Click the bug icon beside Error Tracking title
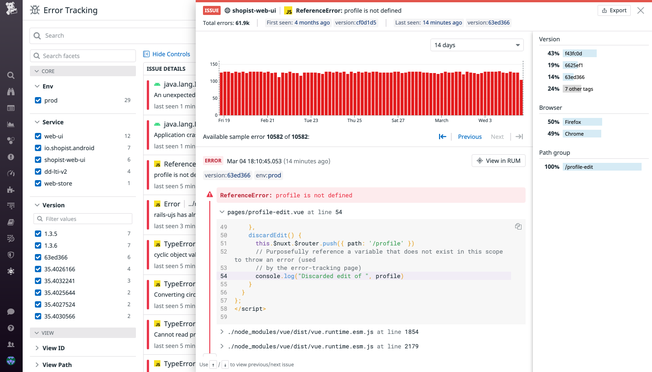 tap(35, 10)
